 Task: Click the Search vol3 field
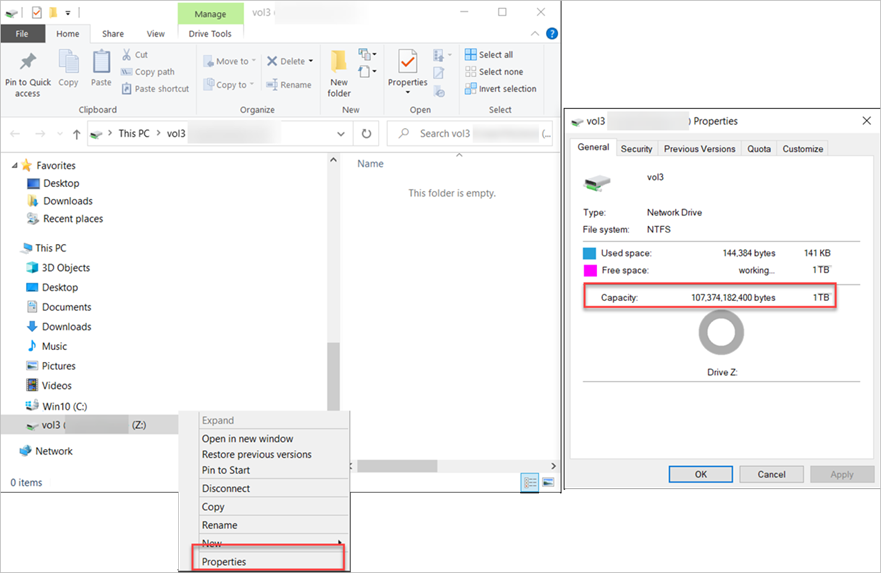click(x=470, y=134)
